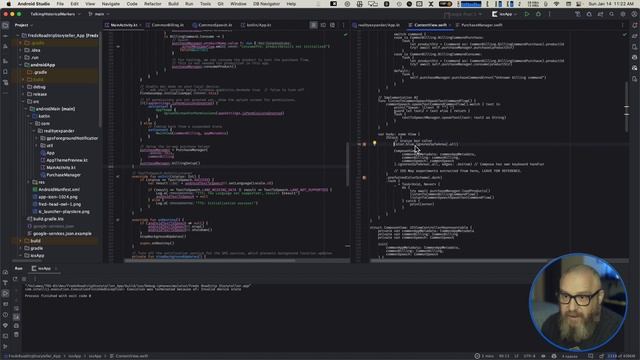Click editor tabs more-options icon in left editor
This screenshot has height=360, width=640.
(343, 25)
